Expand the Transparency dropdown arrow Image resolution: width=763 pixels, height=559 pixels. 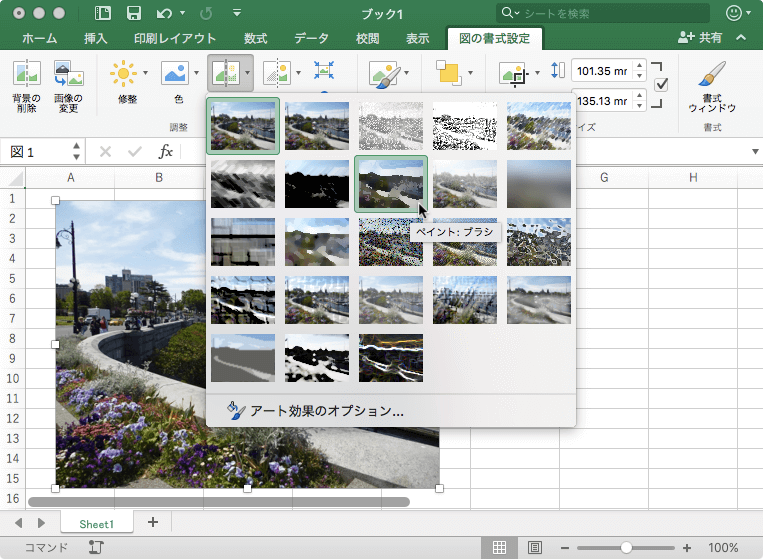click(298, 73)
